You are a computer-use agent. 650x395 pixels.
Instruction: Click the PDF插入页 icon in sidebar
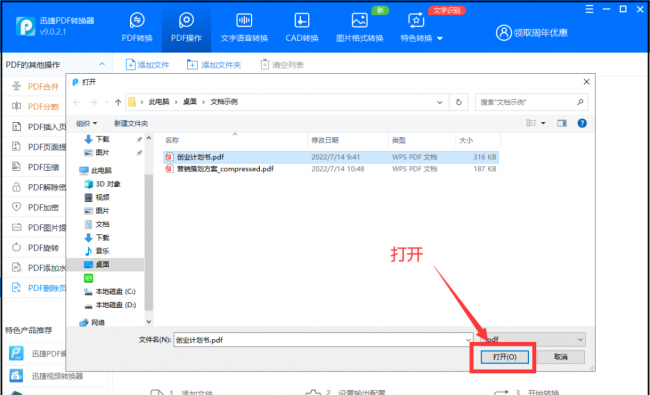click(16, 126)
